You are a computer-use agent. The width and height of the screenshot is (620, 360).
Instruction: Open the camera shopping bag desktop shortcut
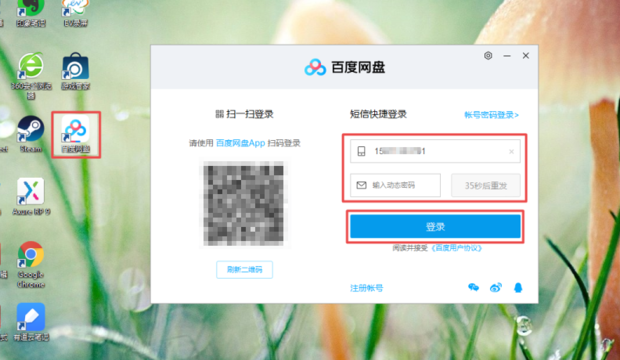pos(75,71)
